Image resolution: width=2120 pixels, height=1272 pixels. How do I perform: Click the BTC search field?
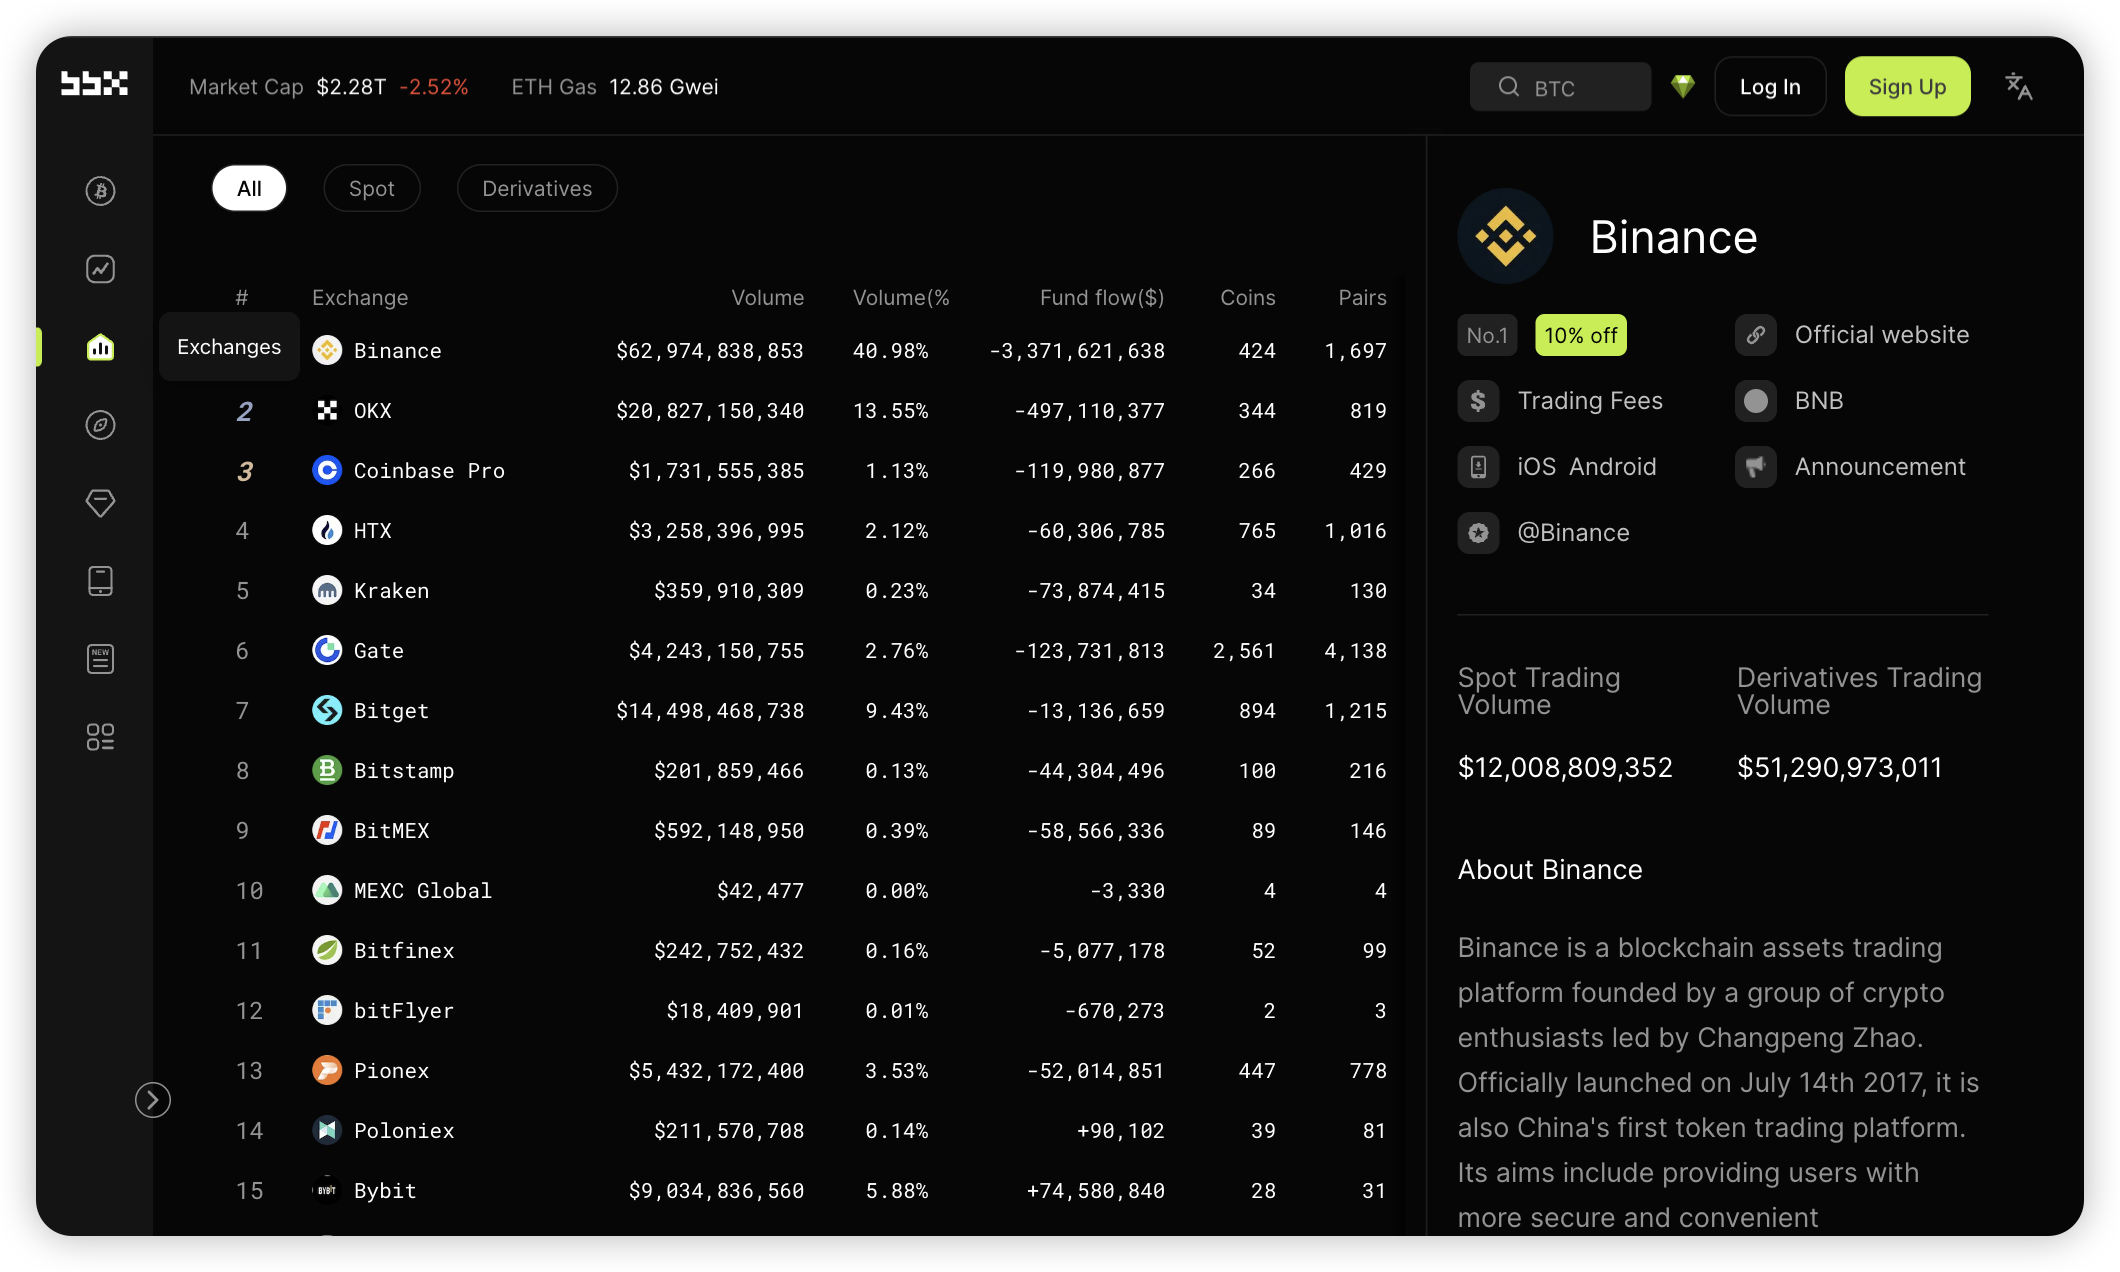tap(1560, 87)
